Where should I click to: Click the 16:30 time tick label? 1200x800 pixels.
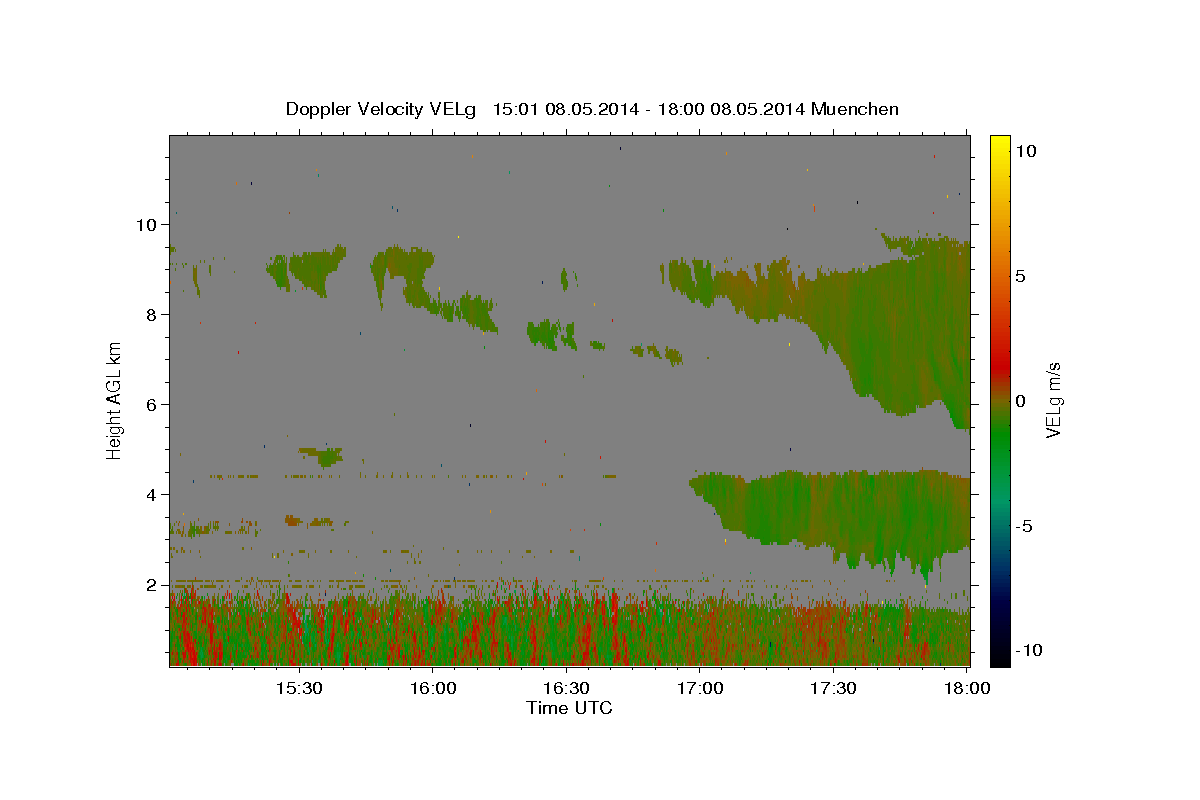[566, 689]
